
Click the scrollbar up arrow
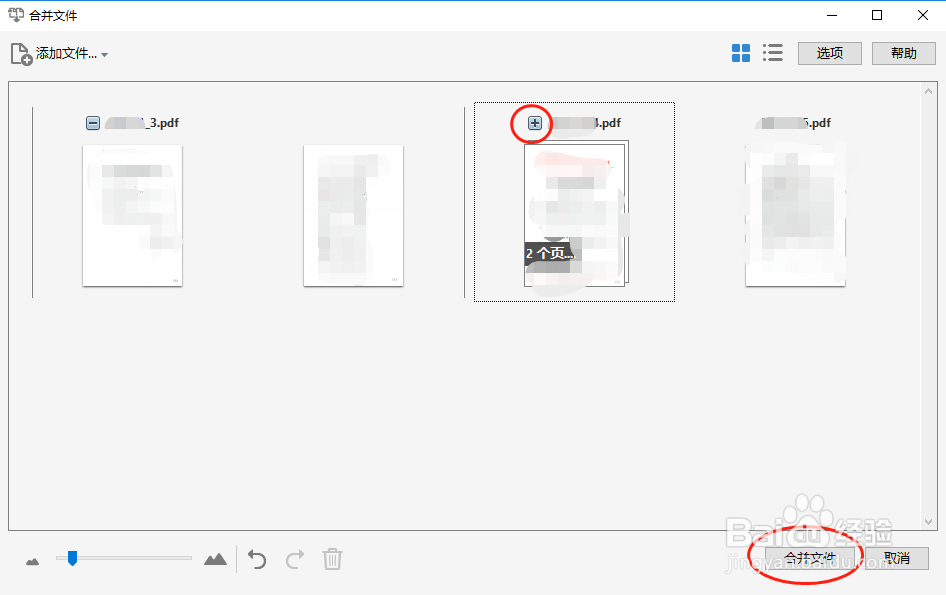[928, 92]
